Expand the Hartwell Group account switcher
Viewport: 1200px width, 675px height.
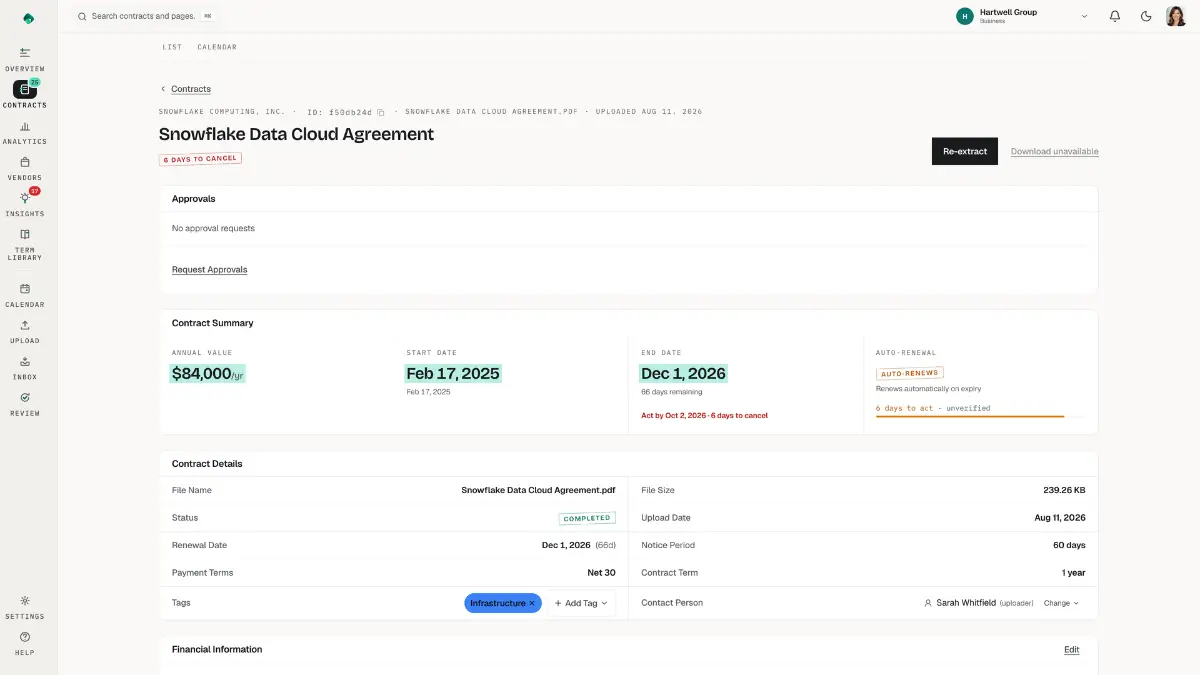(x=1022, y=16)
